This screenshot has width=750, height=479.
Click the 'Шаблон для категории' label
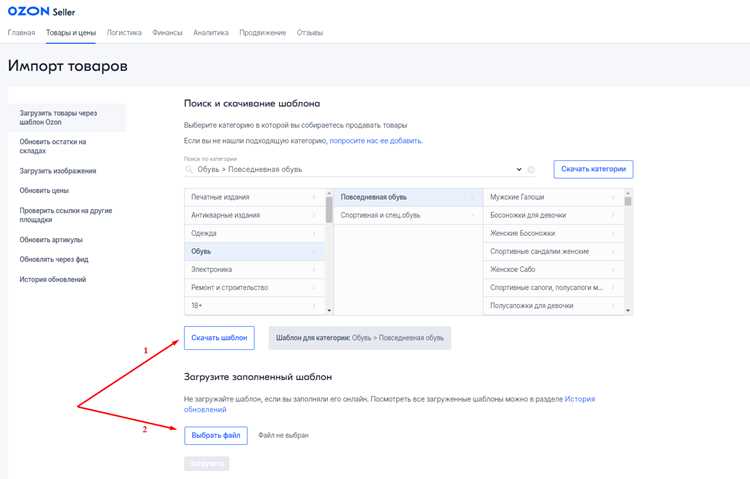[360, 338]
